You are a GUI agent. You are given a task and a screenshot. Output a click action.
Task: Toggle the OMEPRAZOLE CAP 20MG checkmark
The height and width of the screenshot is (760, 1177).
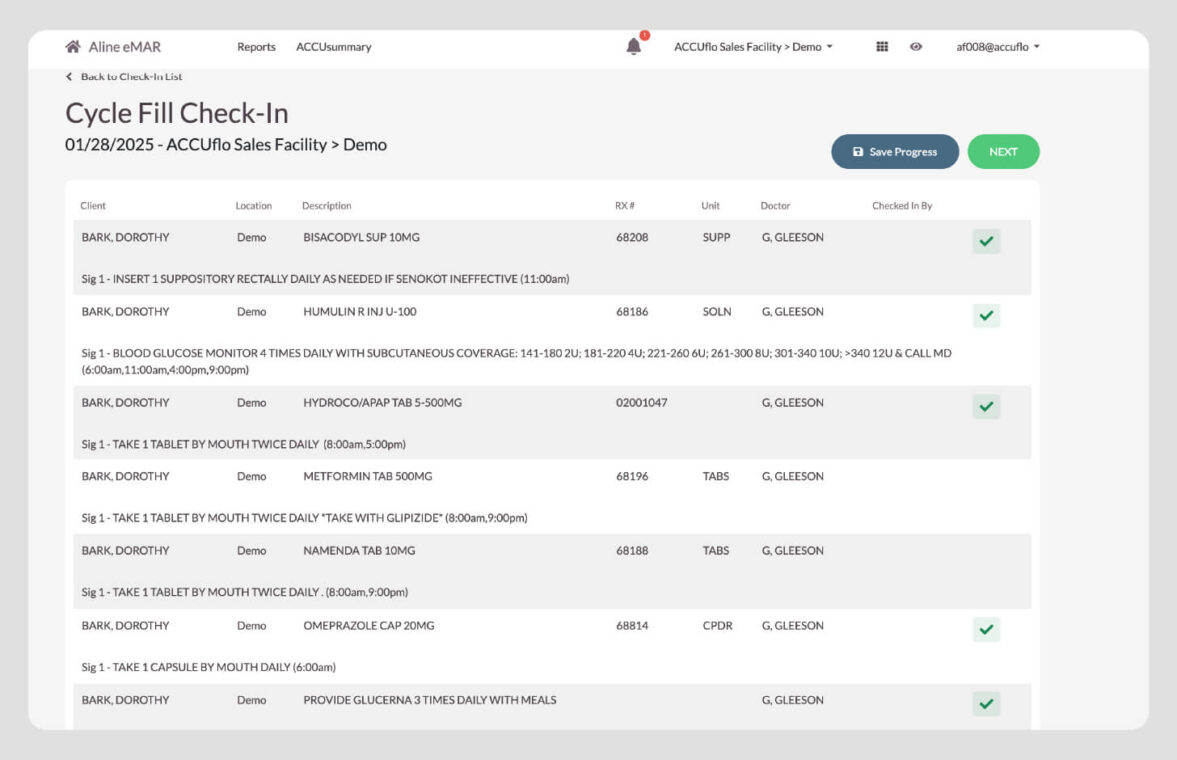[x=986, y=629]
